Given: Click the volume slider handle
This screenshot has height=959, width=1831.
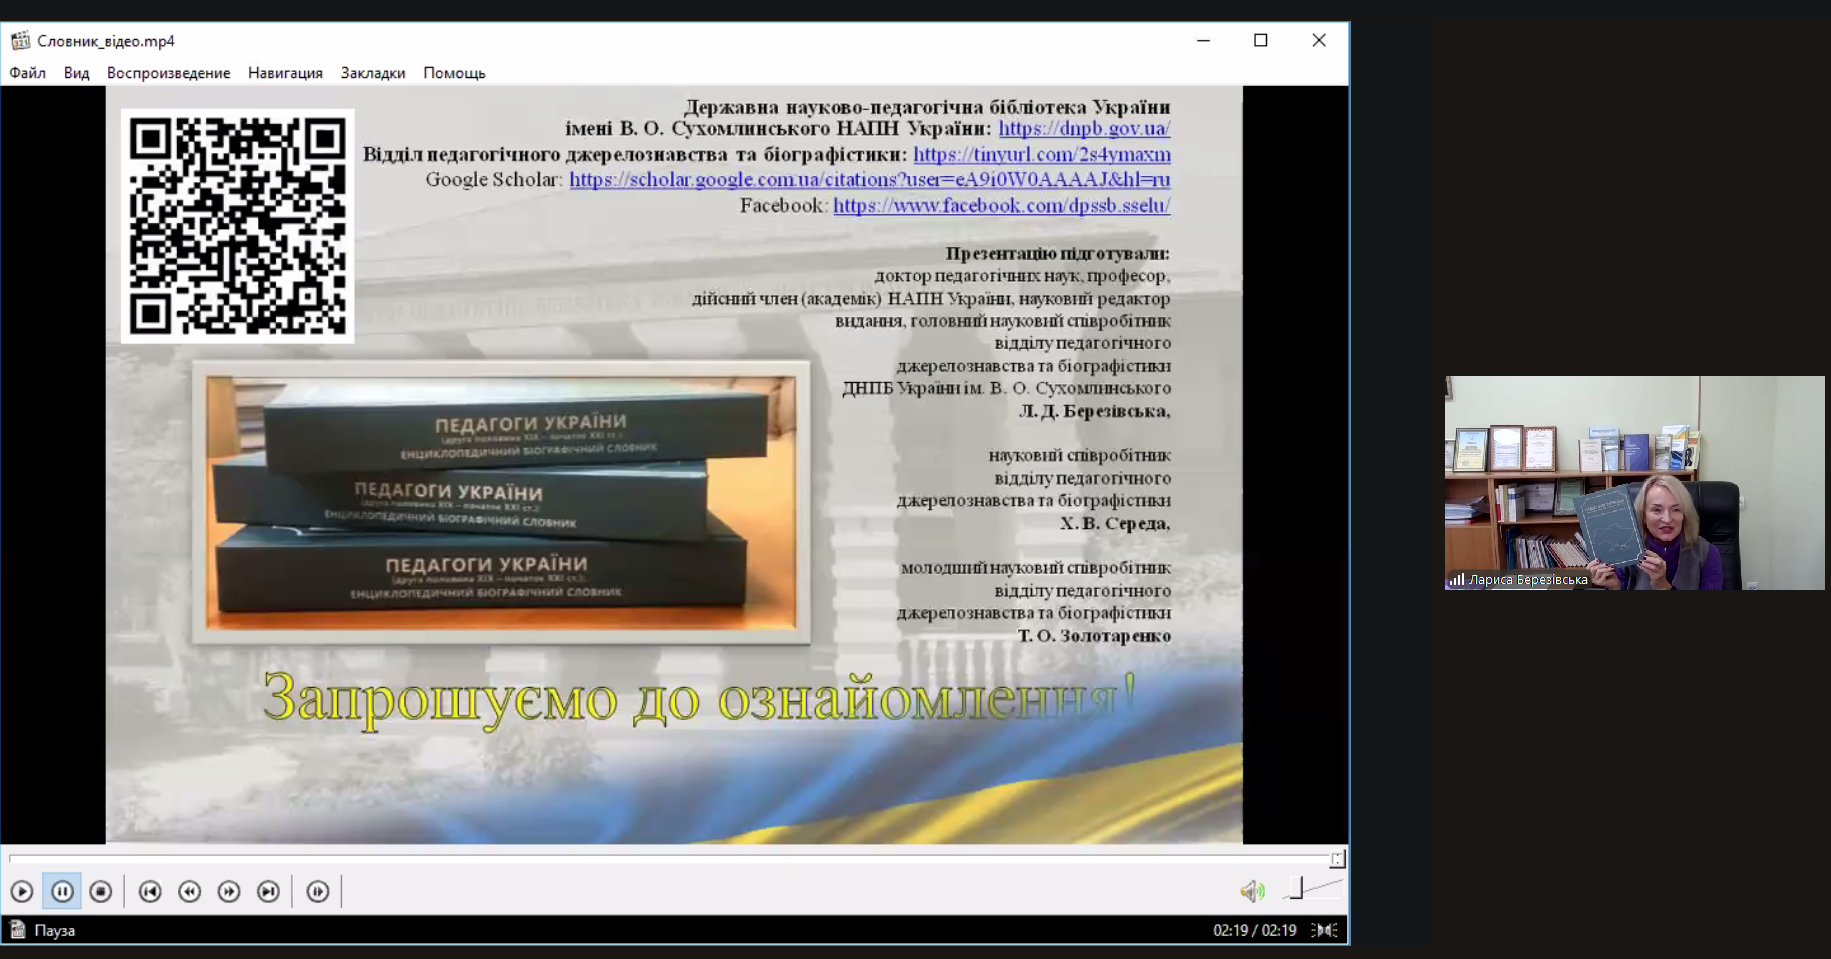Looking at the screenshot, I should (1297, 888).
